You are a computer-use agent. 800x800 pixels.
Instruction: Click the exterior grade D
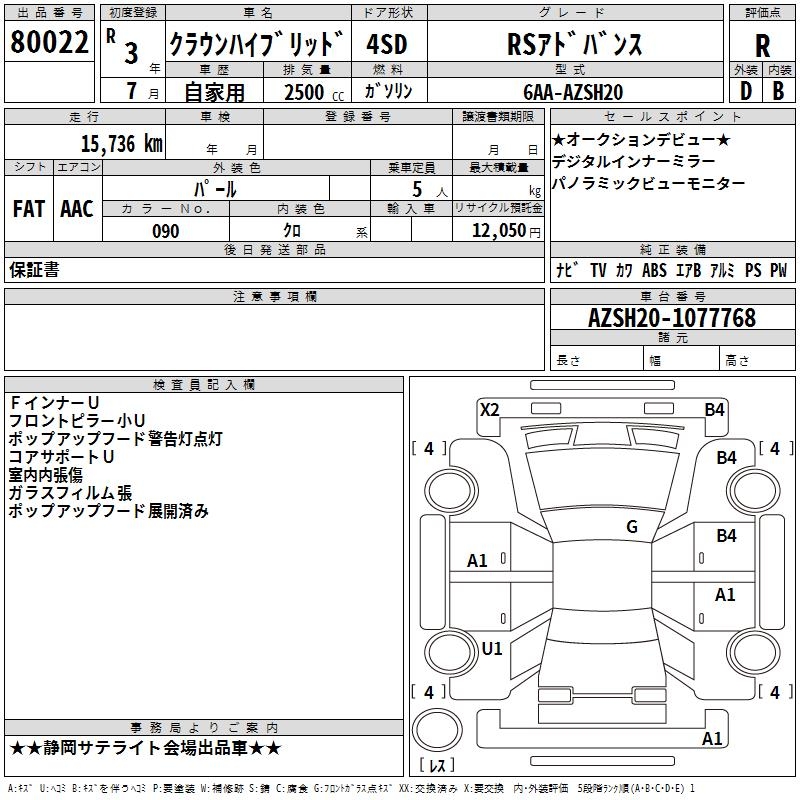(746, 91)
